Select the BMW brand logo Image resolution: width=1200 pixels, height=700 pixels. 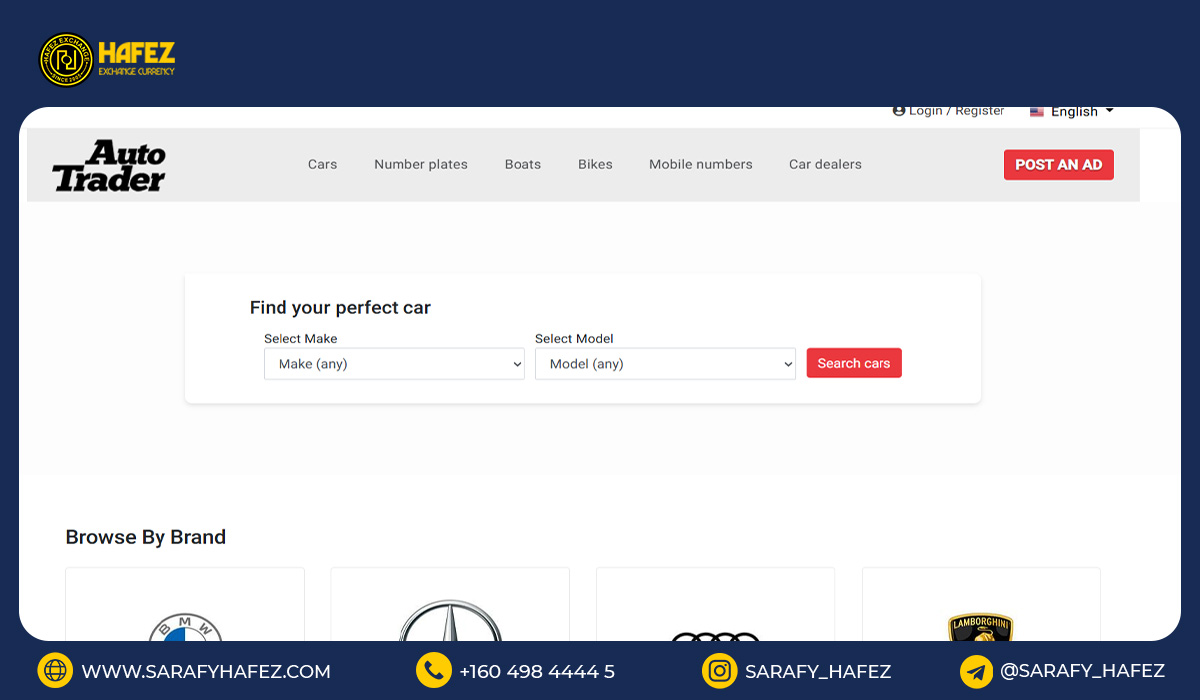click(x=185, y=628)
